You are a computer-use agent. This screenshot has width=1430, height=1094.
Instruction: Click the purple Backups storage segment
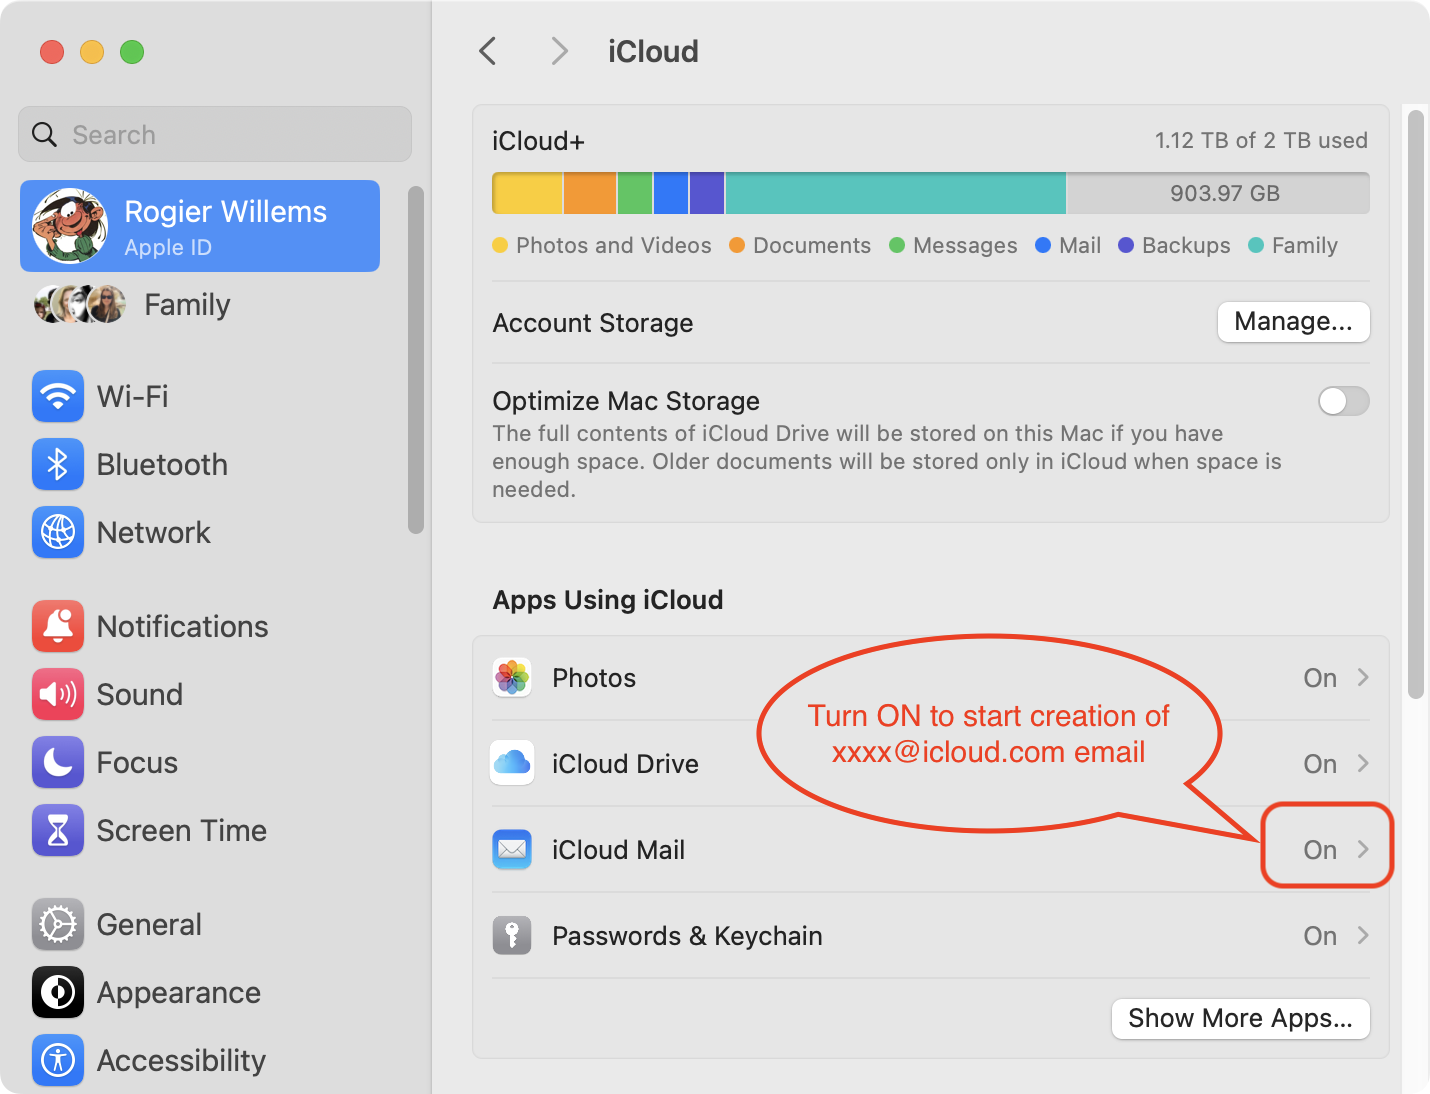pos(707,193)
